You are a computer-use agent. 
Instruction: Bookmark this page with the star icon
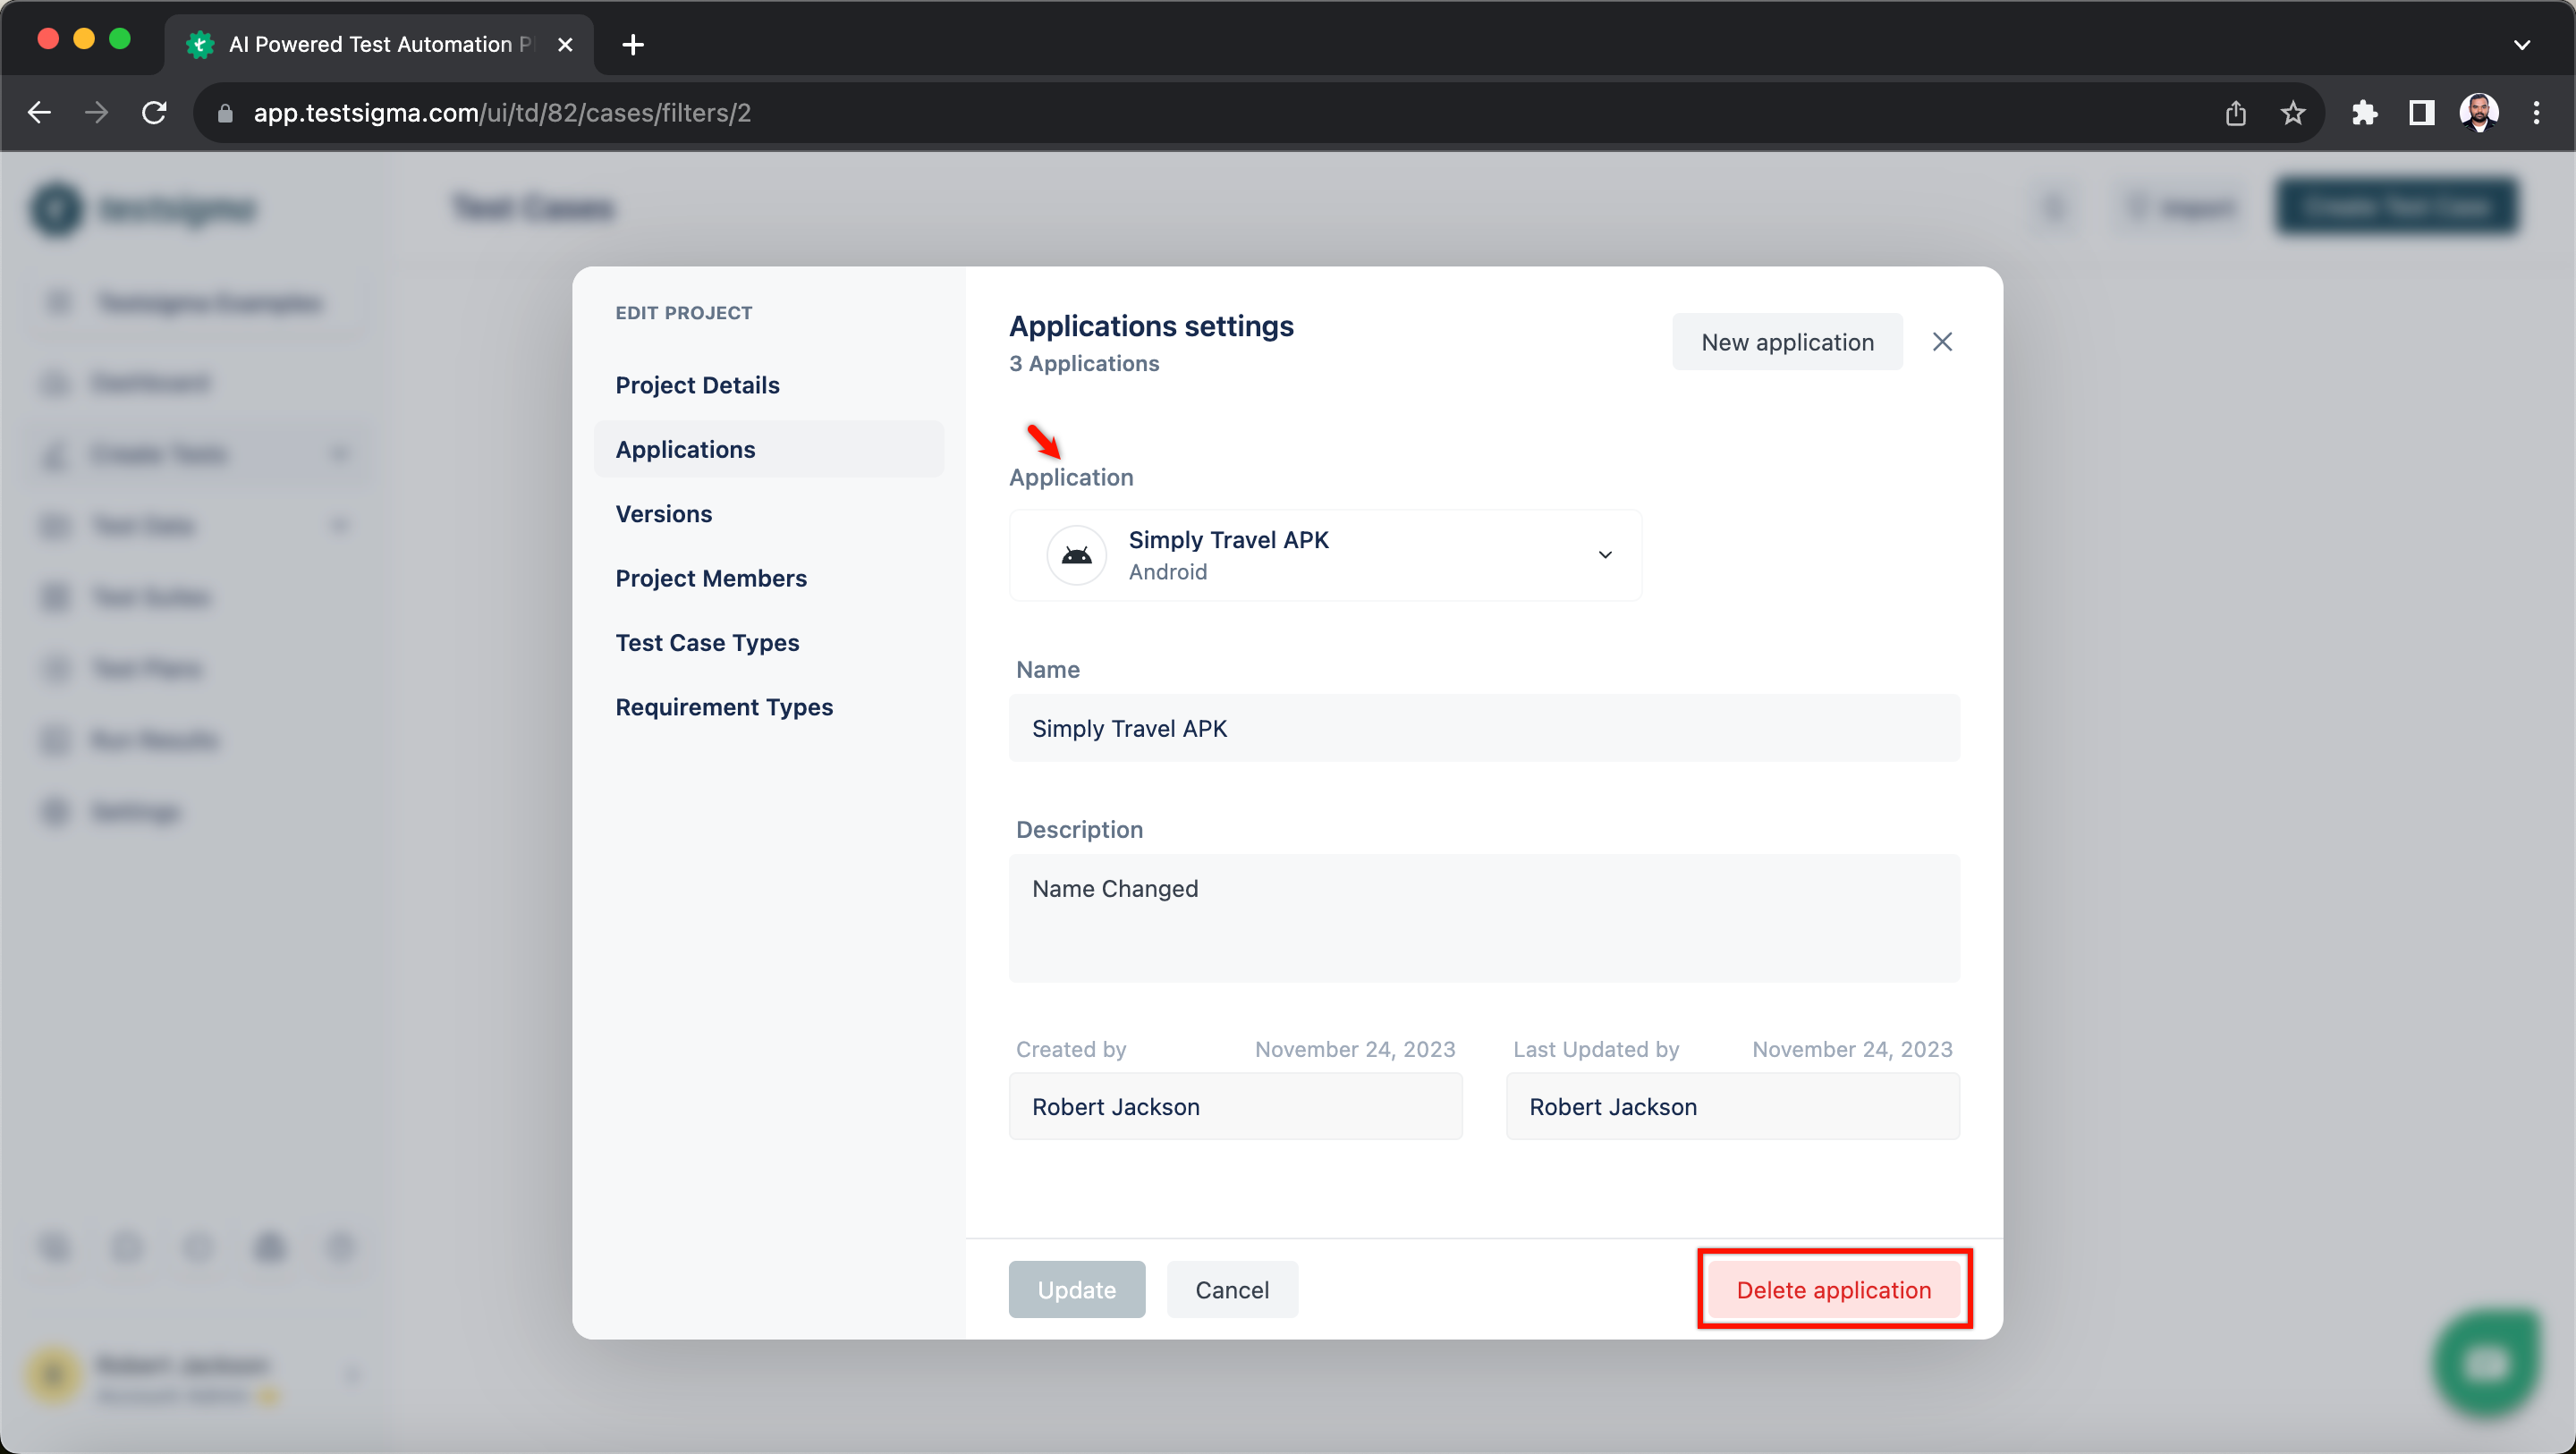pos(2293,113)
